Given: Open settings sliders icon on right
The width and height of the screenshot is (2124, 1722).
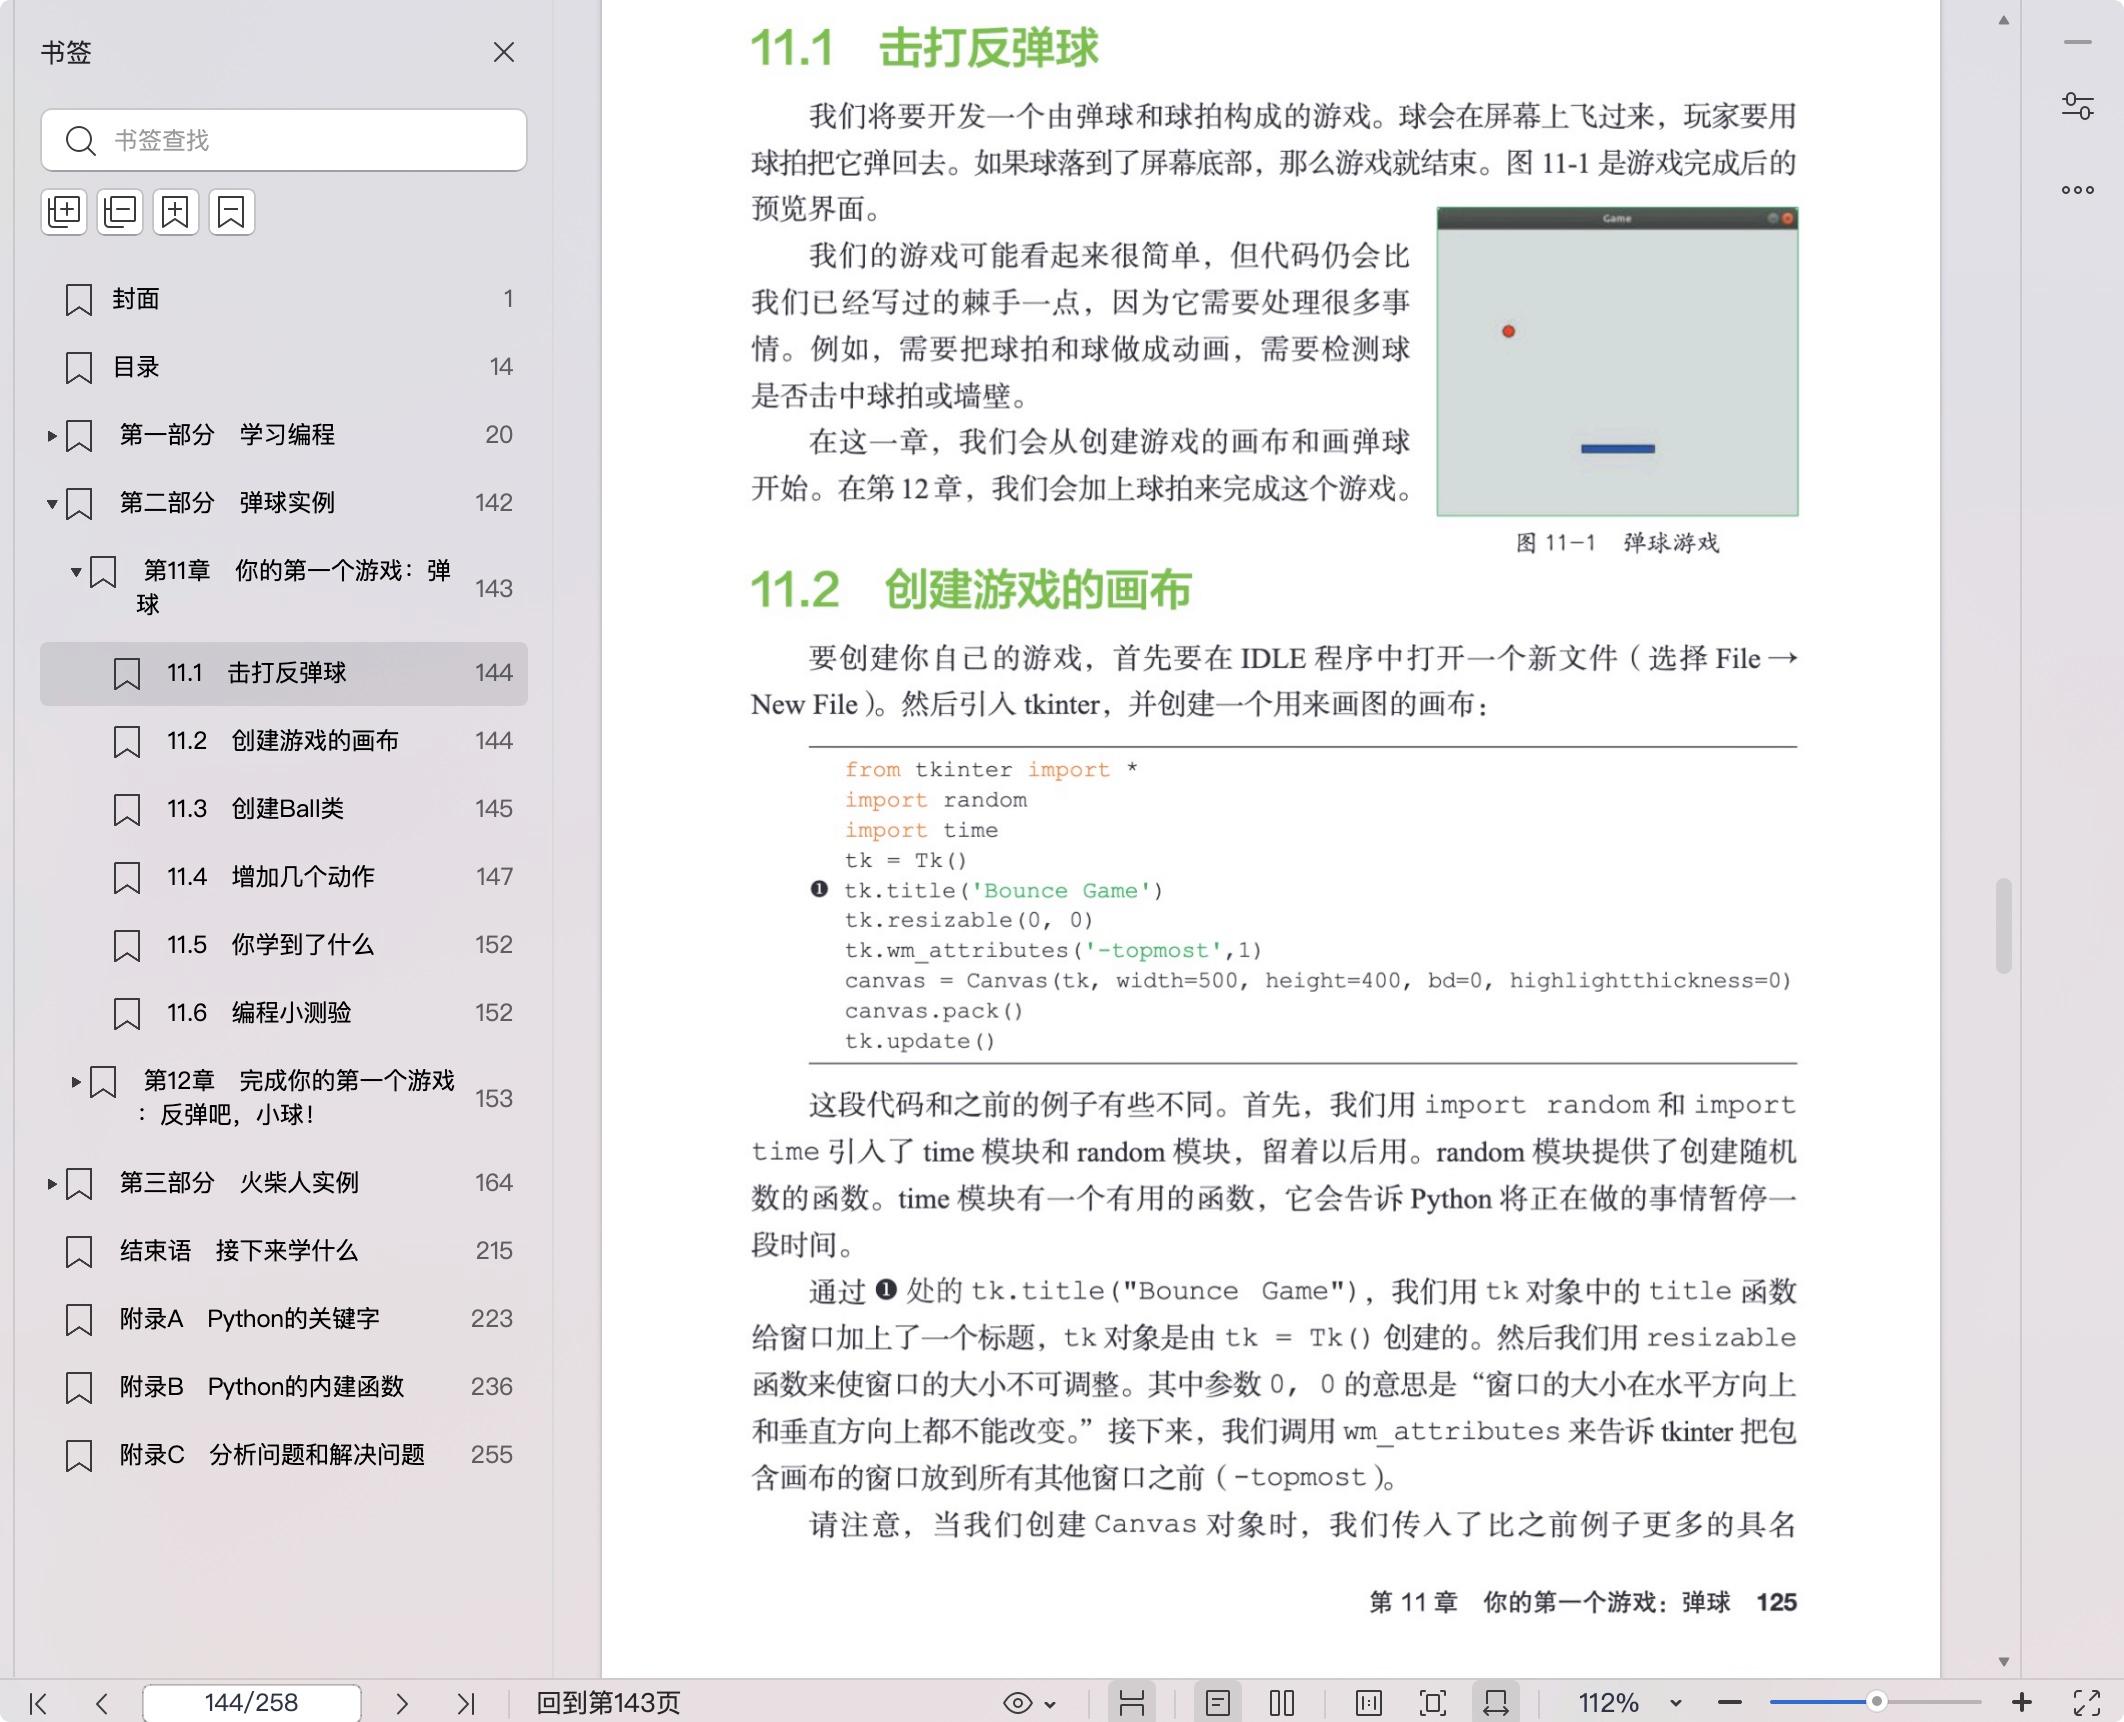Looking at the screenshot, I should (2078, 106).
